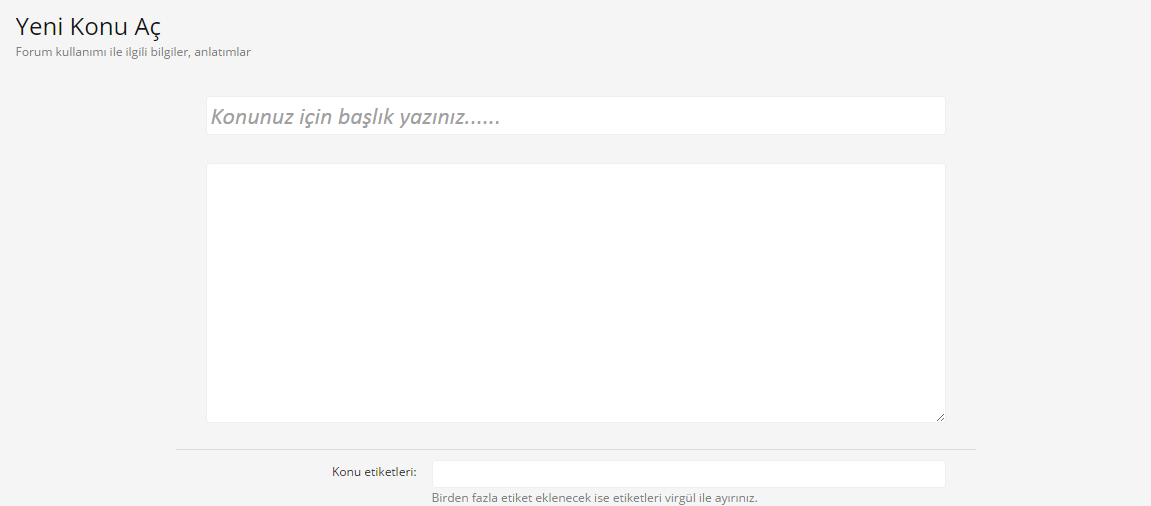Click the textarea resize handle corner
The image size is (1151, 506).
click(x=940, y=417)
